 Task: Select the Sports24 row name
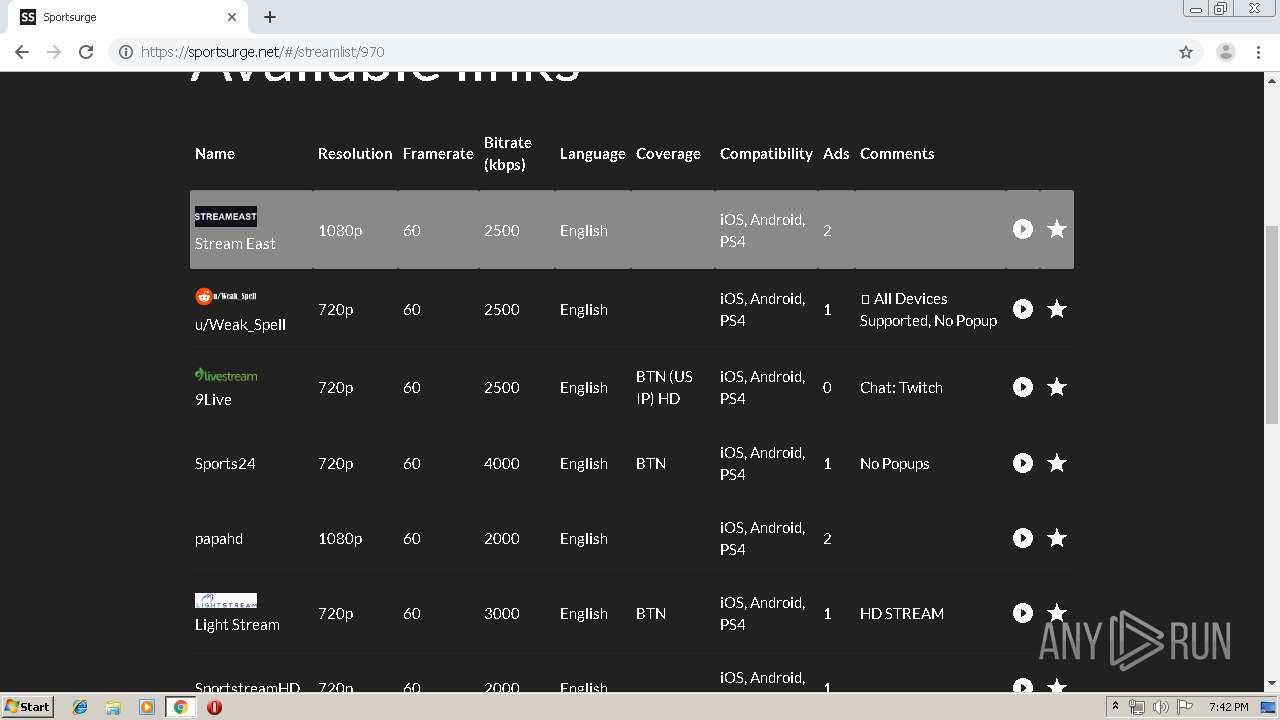(x=225, y=463)
